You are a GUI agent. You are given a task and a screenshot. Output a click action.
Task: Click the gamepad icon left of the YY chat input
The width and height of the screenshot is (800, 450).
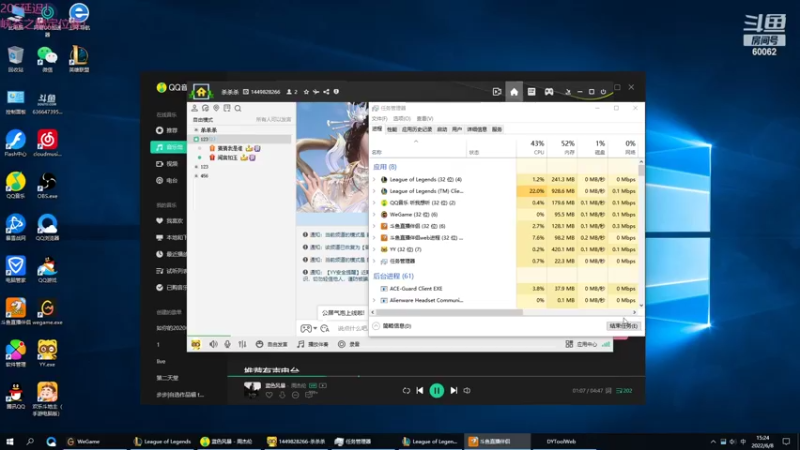click(x=306, y=329)
